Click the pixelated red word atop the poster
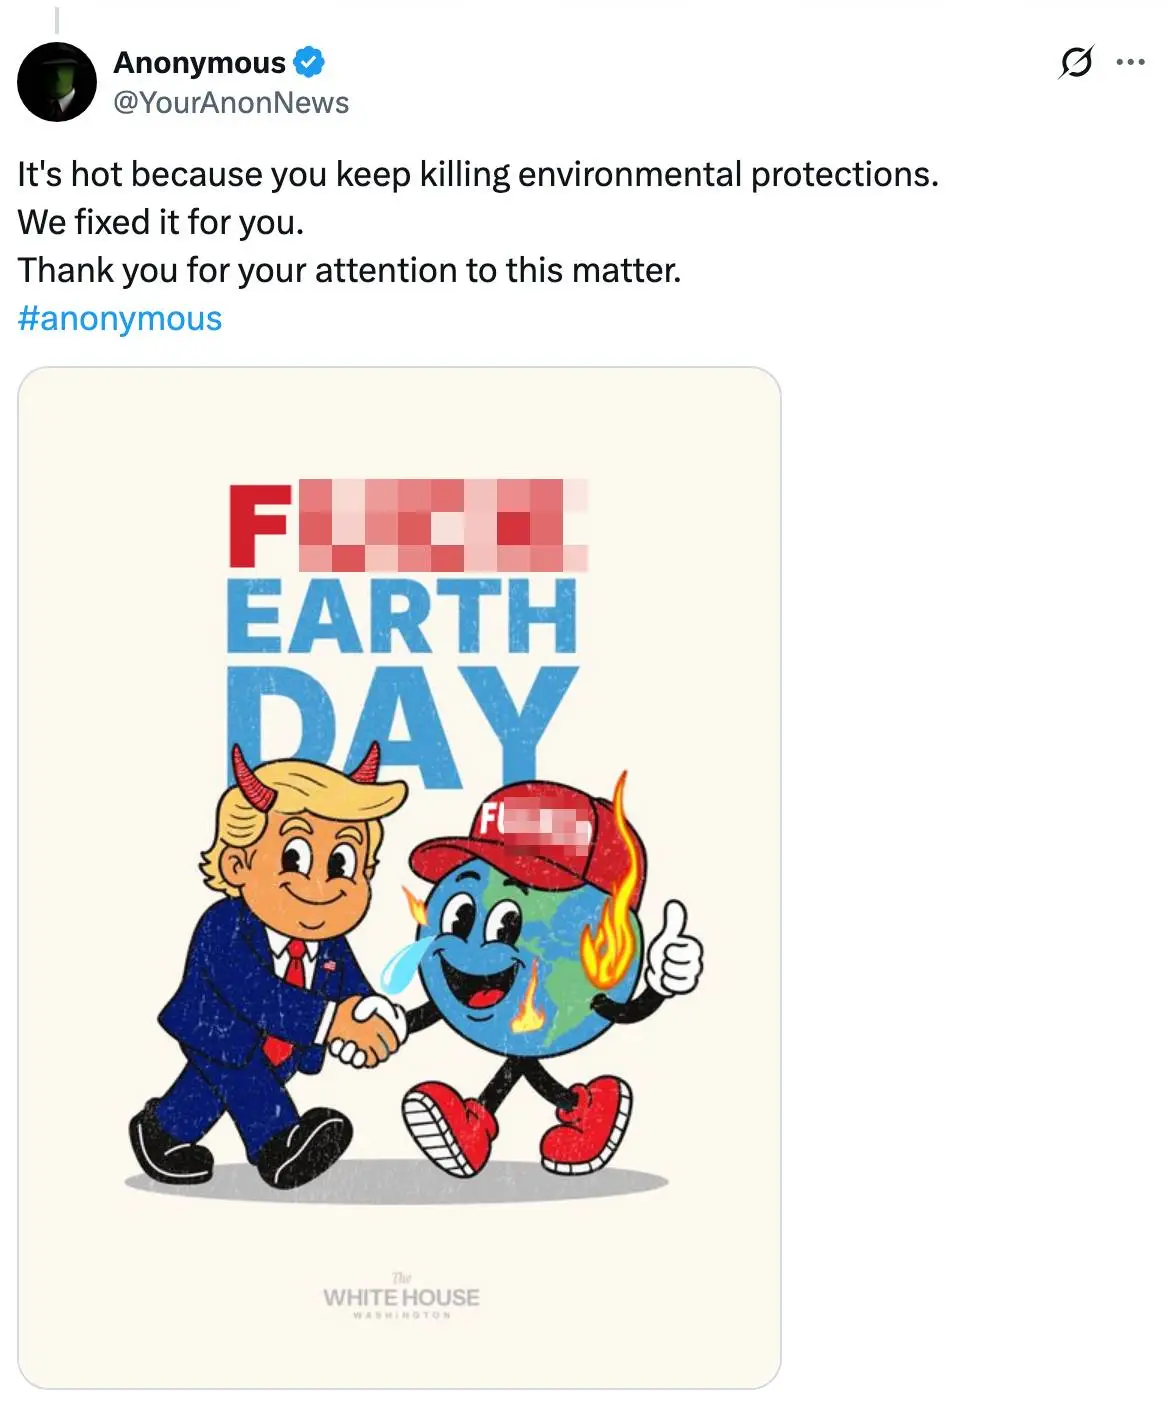The width and height of the screenshot is (1176, 1414). tap(410, 525)
